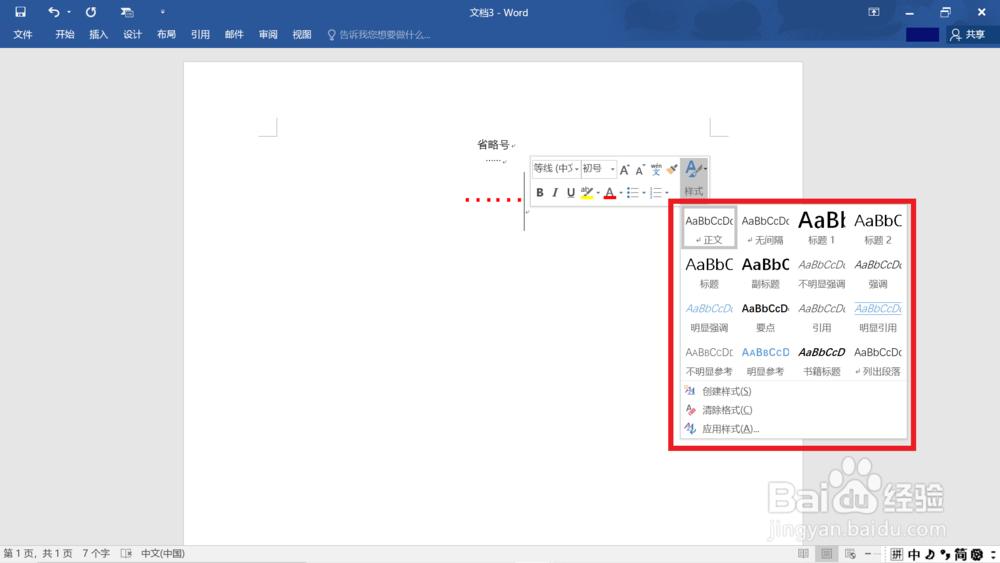Switch to Read Mode view icon
Viewport: 1000px width, 563px height.
click(804, 553)
